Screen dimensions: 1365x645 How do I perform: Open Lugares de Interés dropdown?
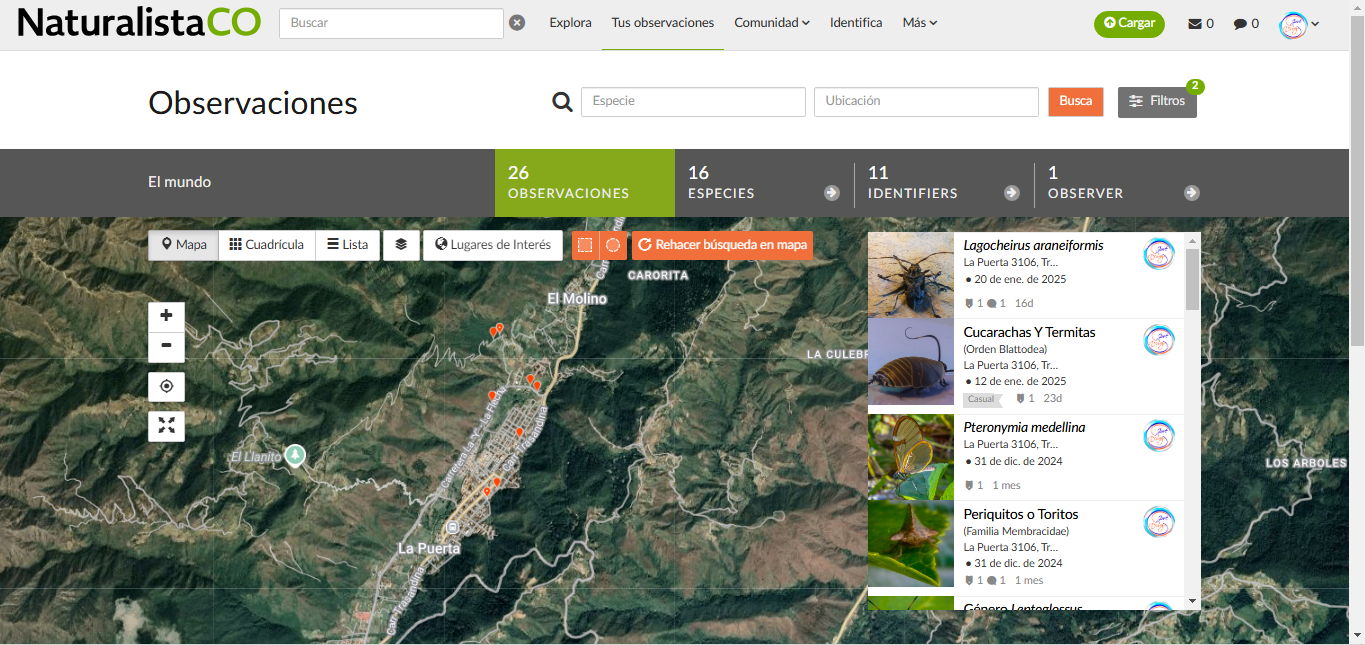(493, 245)
